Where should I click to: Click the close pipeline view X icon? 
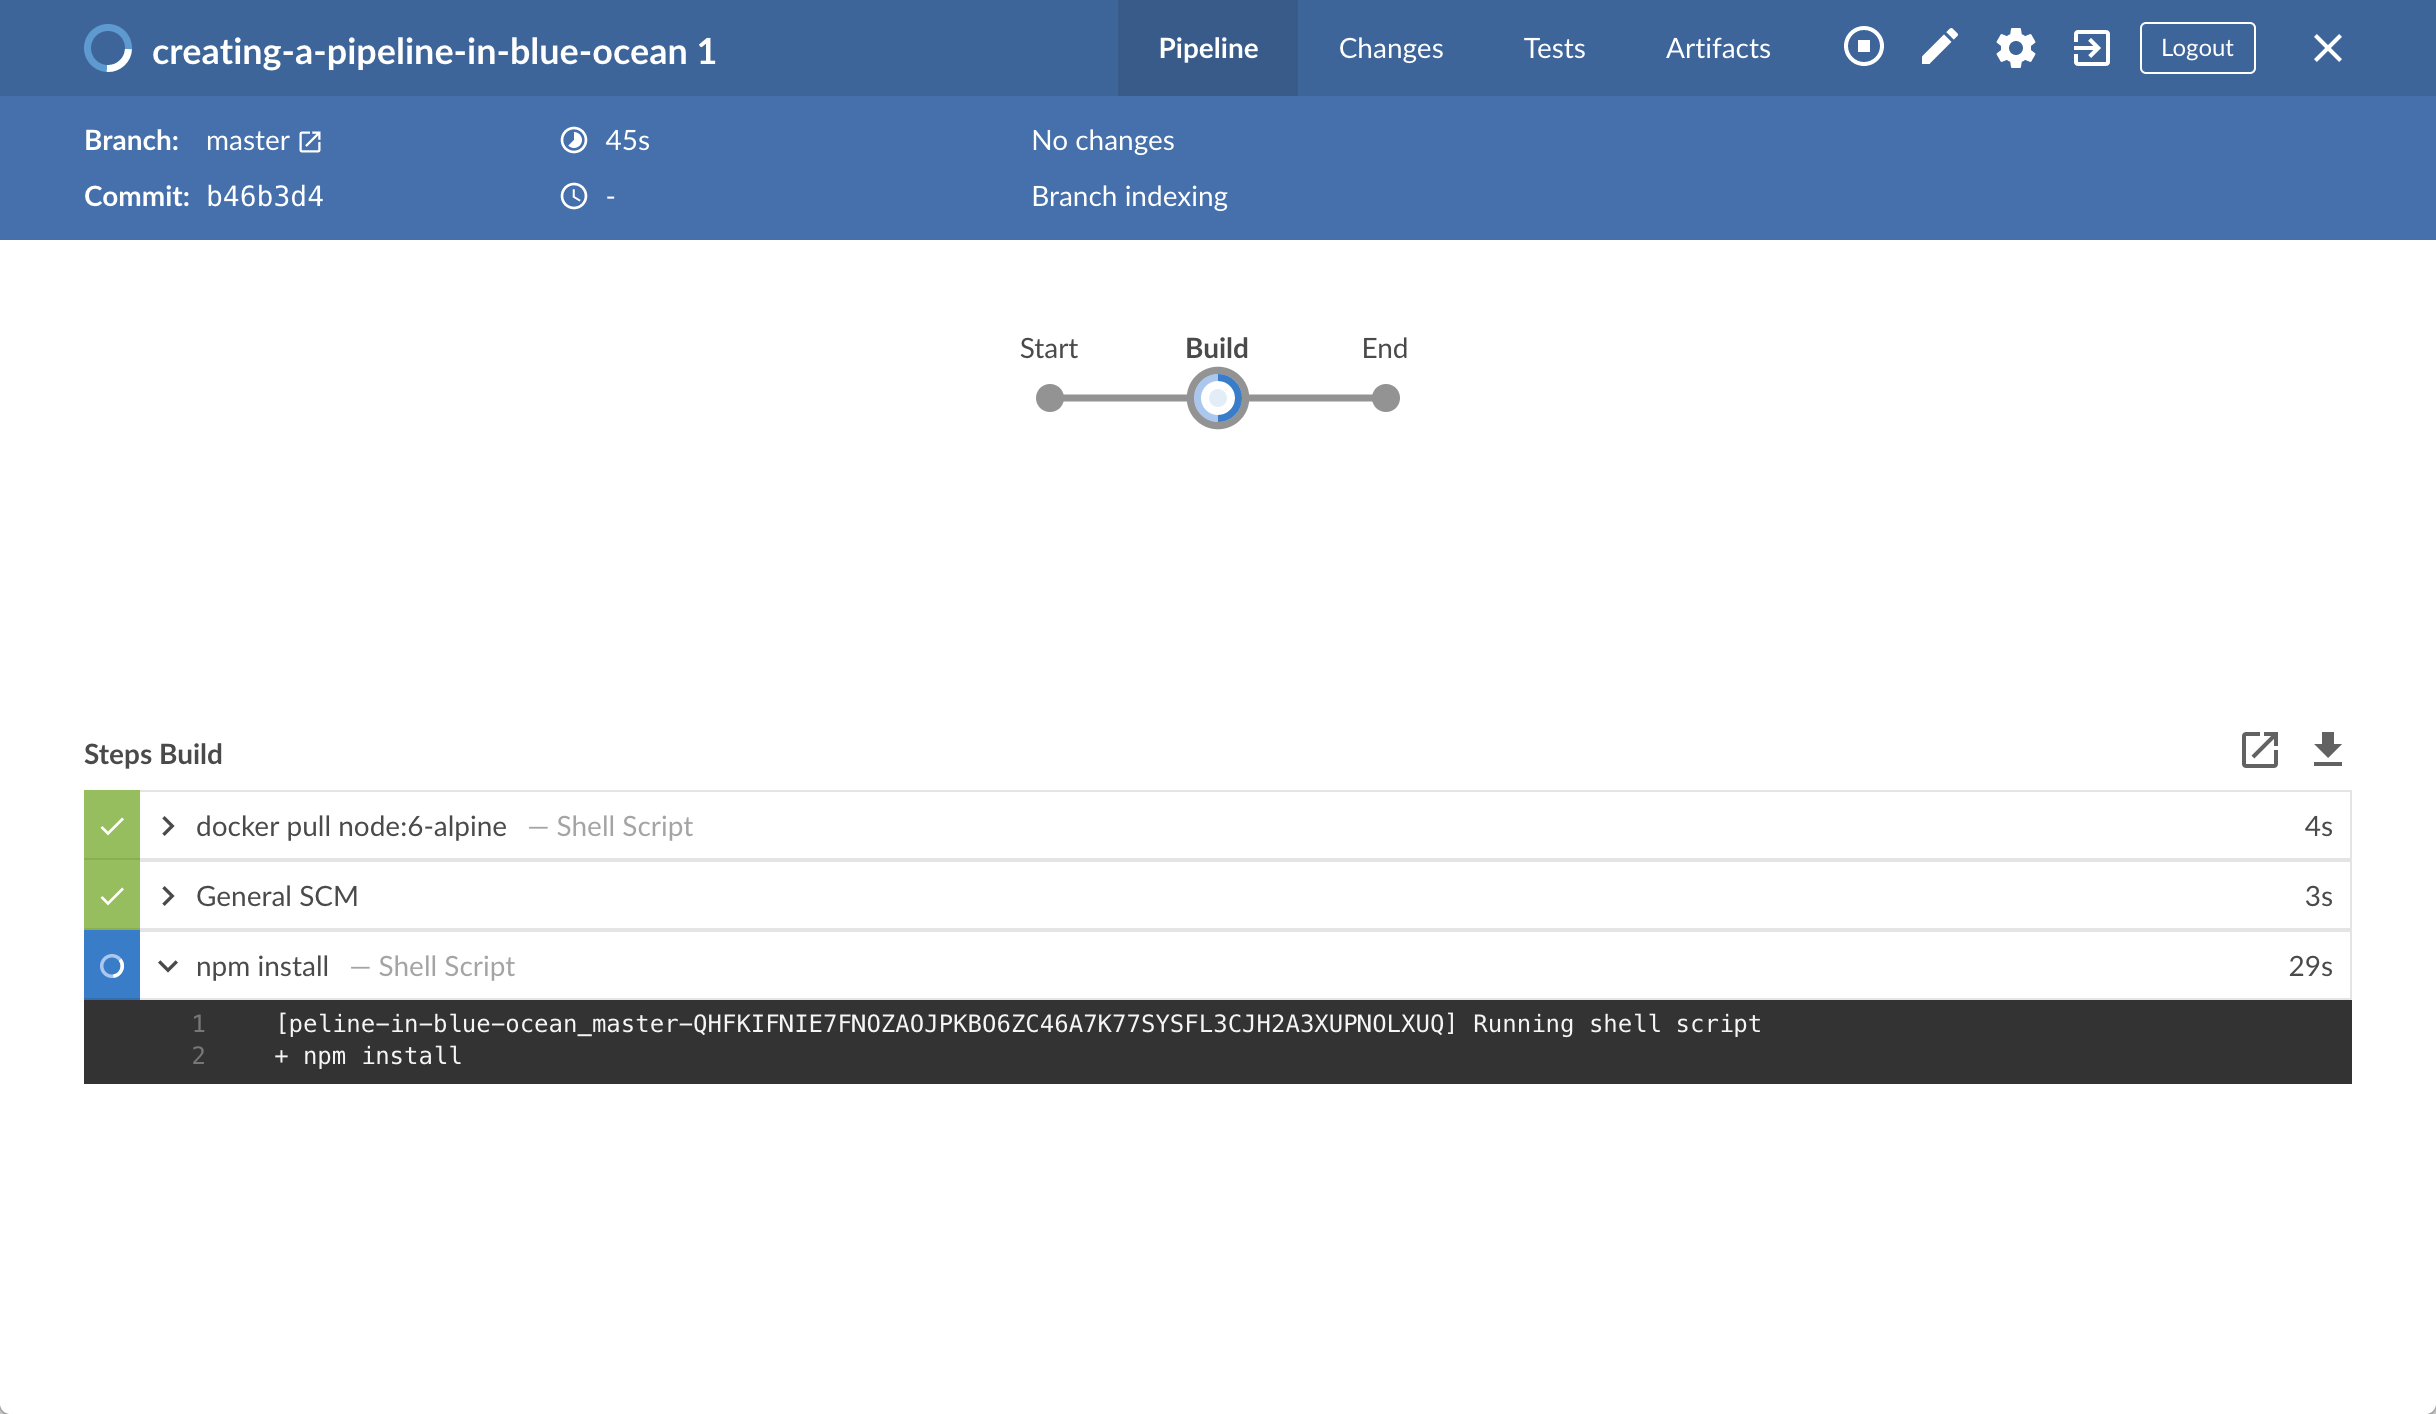click(2327, 47)
